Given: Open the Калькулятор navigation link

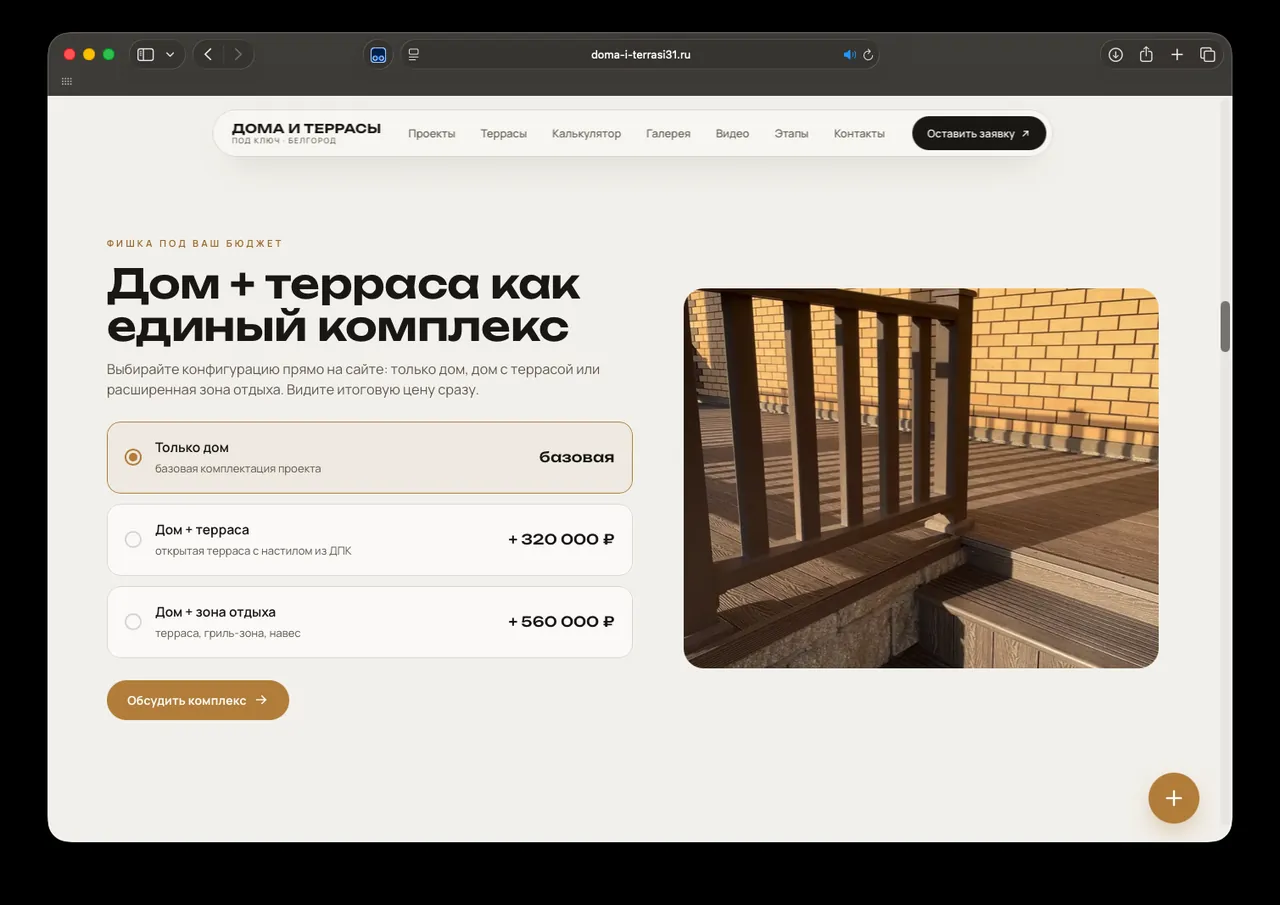Looking at the screenshot, I should (x=586, y=134).
